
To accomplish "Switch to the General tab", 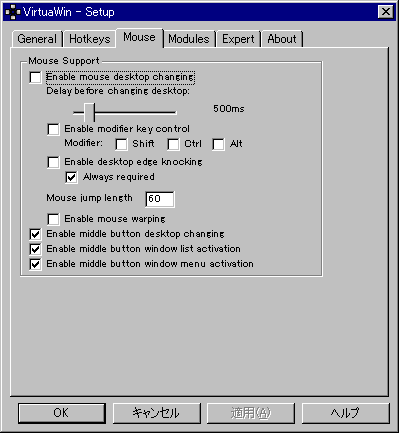I will click(37, 39).
